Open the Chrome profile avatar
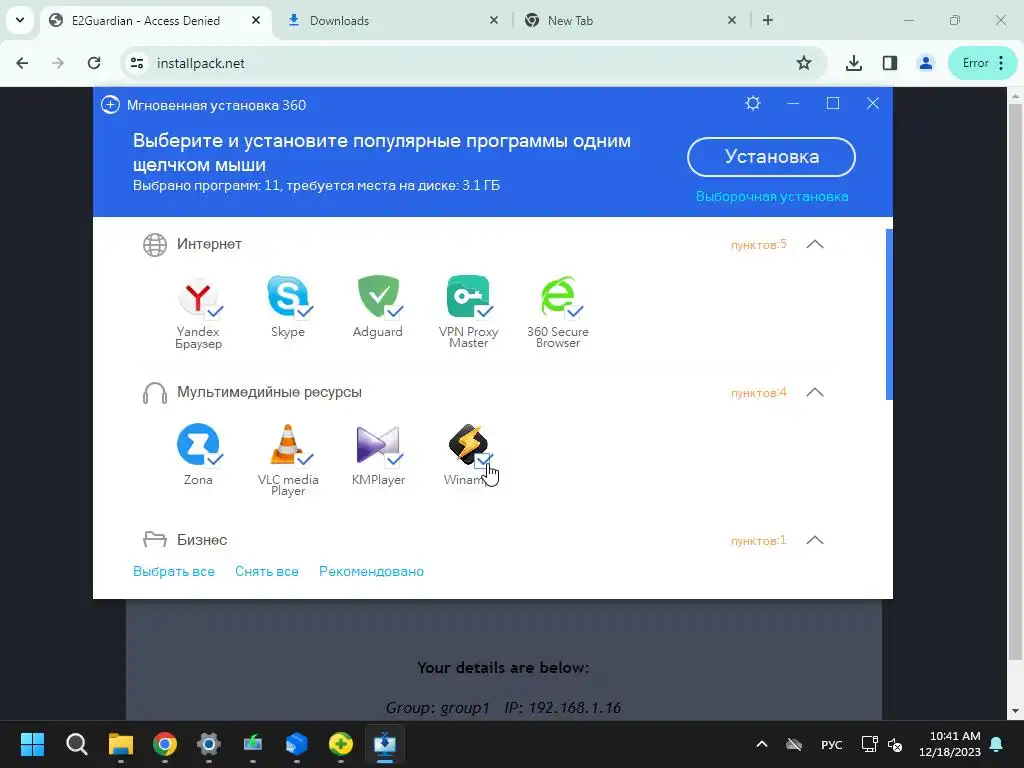The height and width of the screenshot is (768, 1024). 925,63
